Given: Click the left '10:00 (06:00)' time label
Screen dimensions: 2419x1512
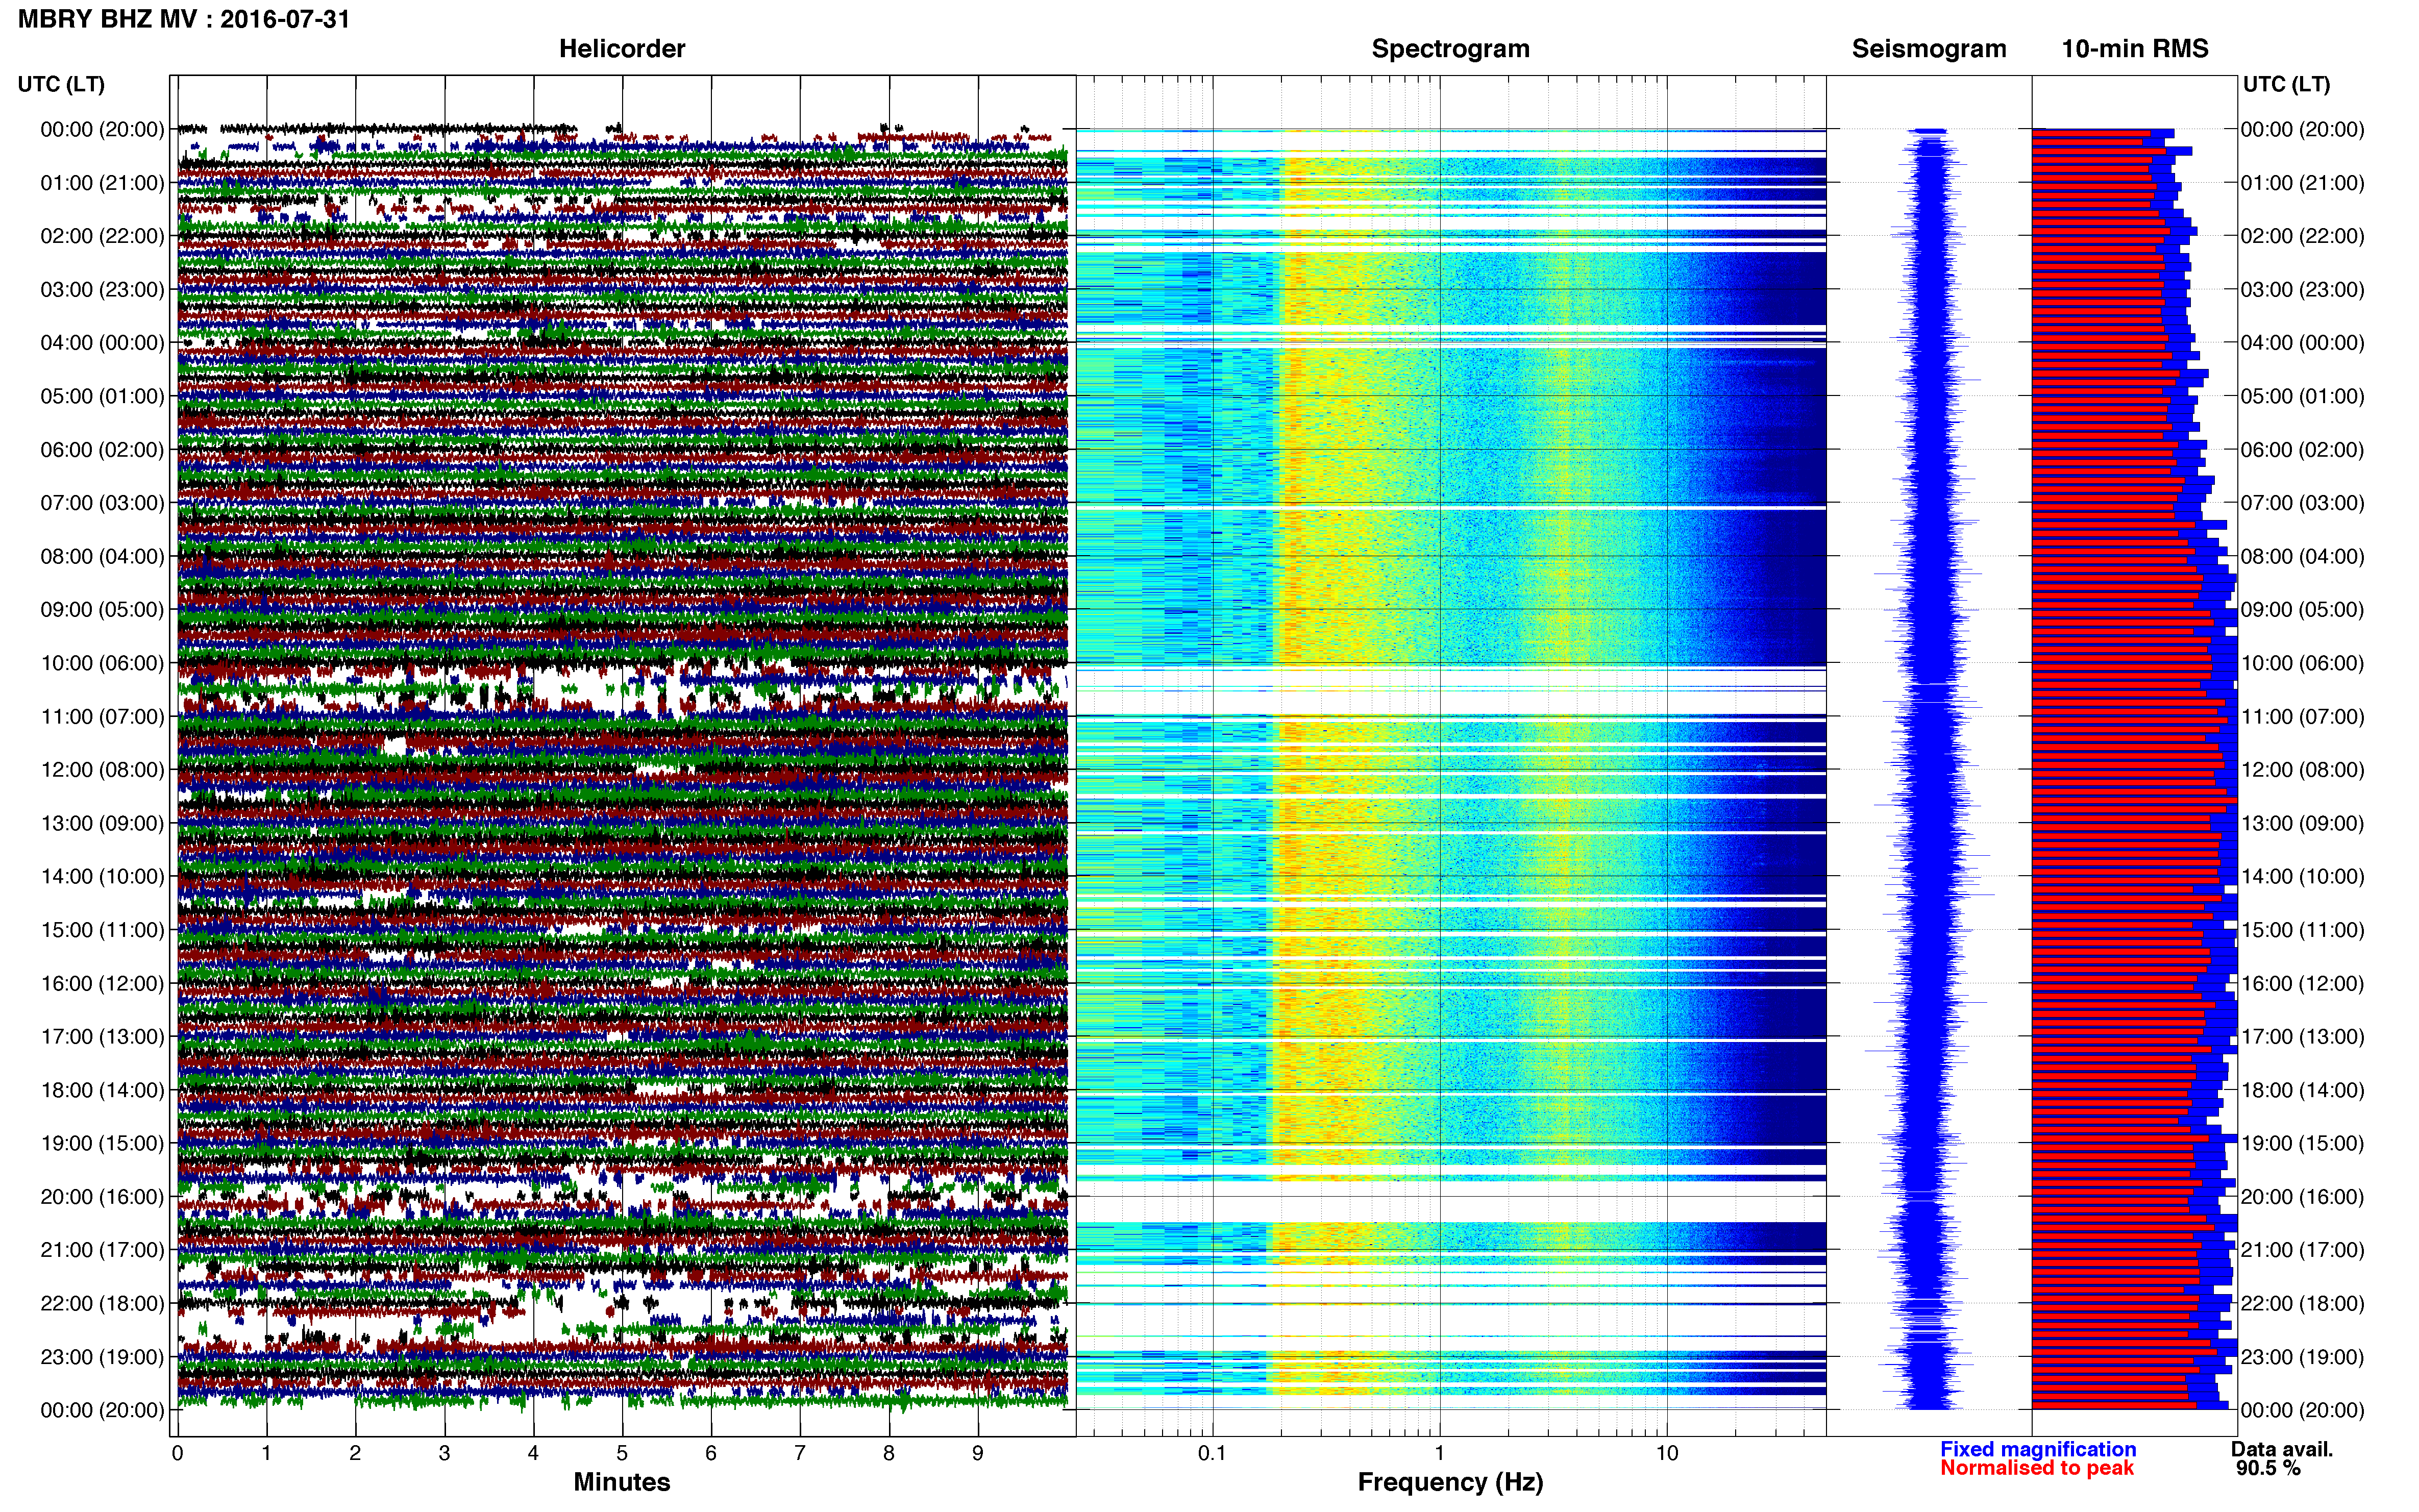Looking at the screenshot, I should coord(102,663).
